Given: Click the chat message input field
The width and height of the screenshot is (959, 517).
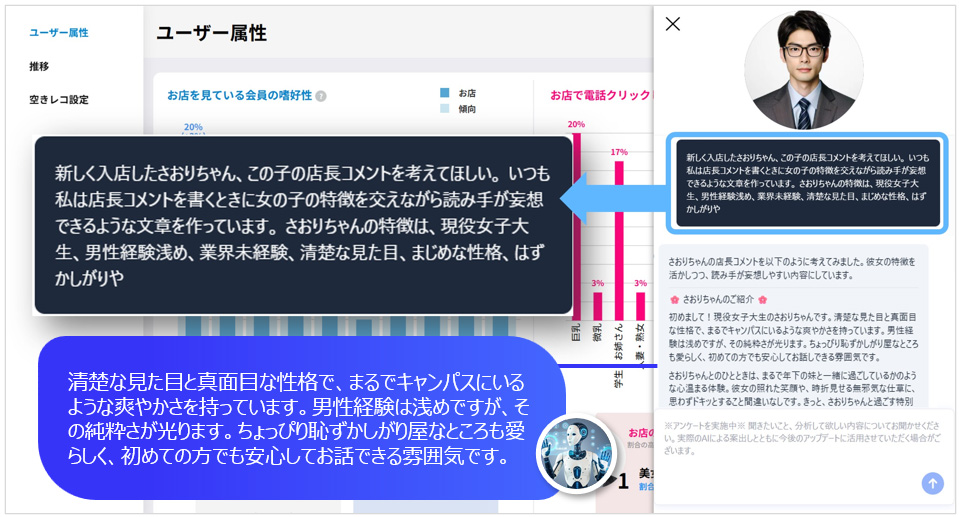Looking at the screenshot, I should point(790,438).
